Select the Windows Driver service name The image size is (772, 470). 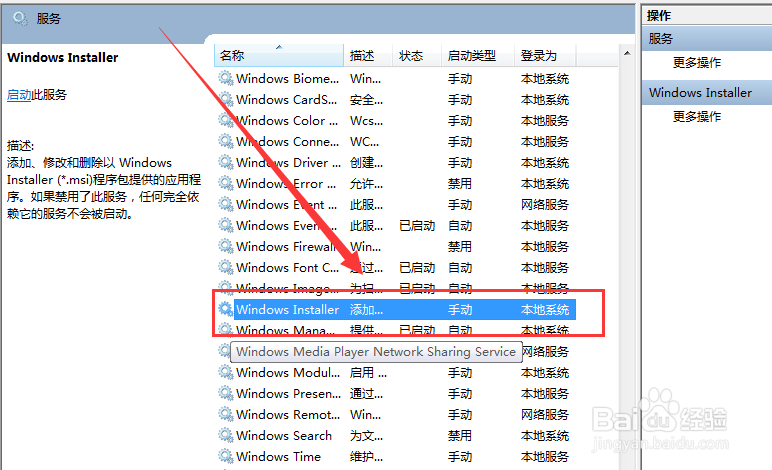click(x=289, y=163)
